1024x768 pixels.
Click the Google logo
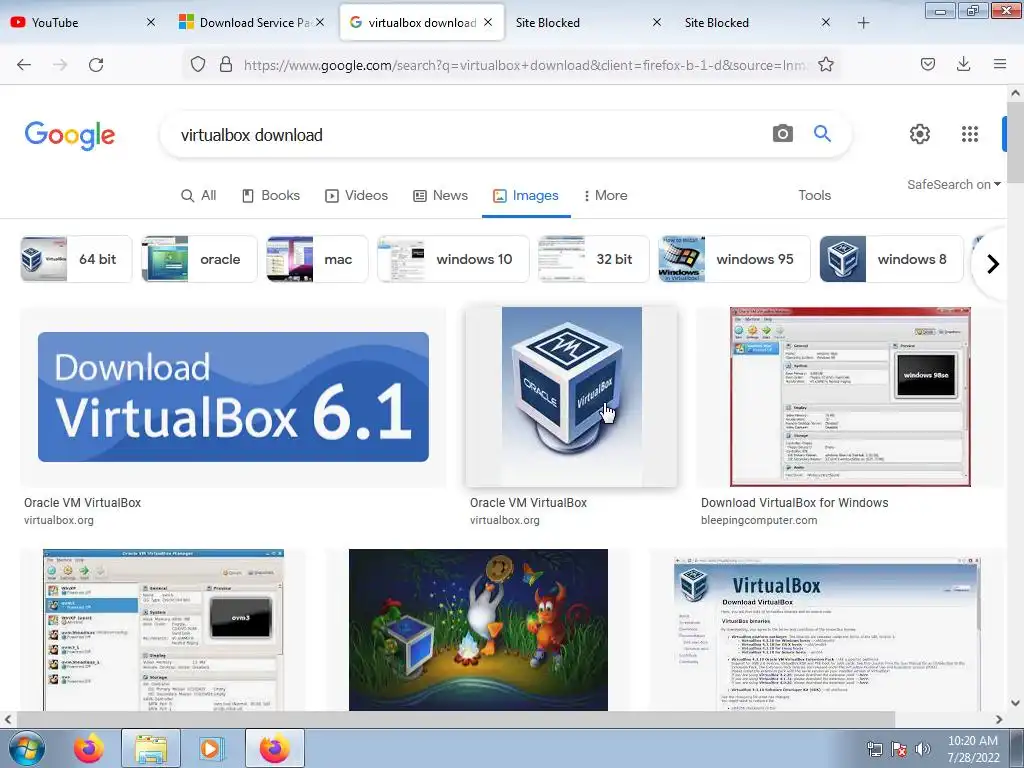(x=70, y=135)
